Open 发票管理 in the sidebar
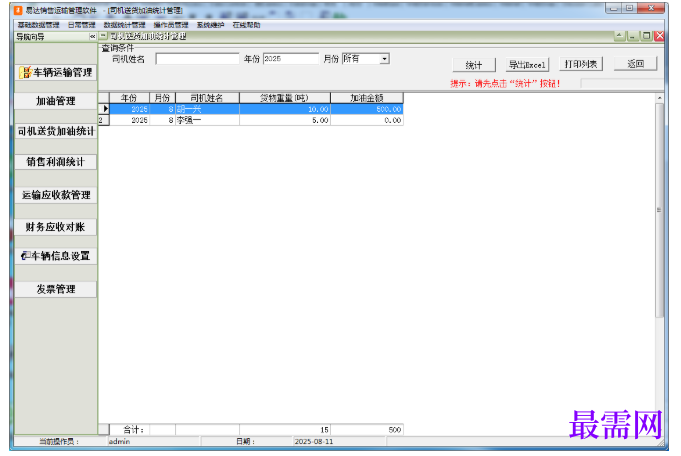 56,289
